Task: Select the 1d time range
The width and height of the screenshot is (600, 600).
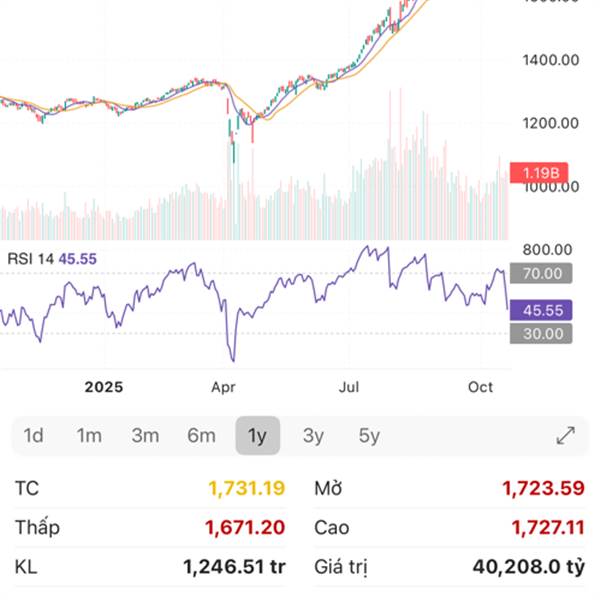Action: [34, 435]
